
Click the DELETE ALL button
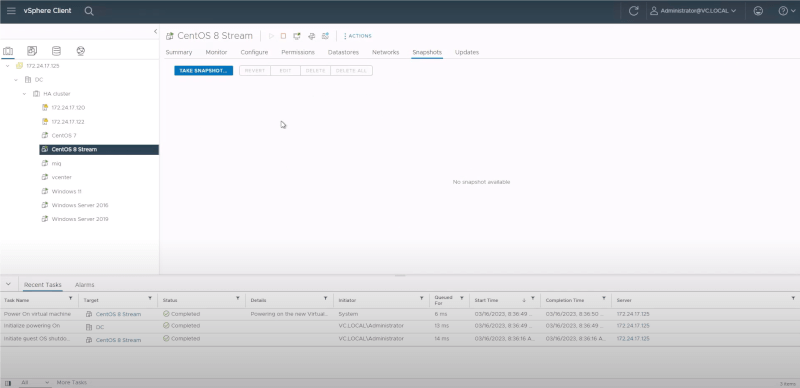pyautogui.click(x=352, y=70)
